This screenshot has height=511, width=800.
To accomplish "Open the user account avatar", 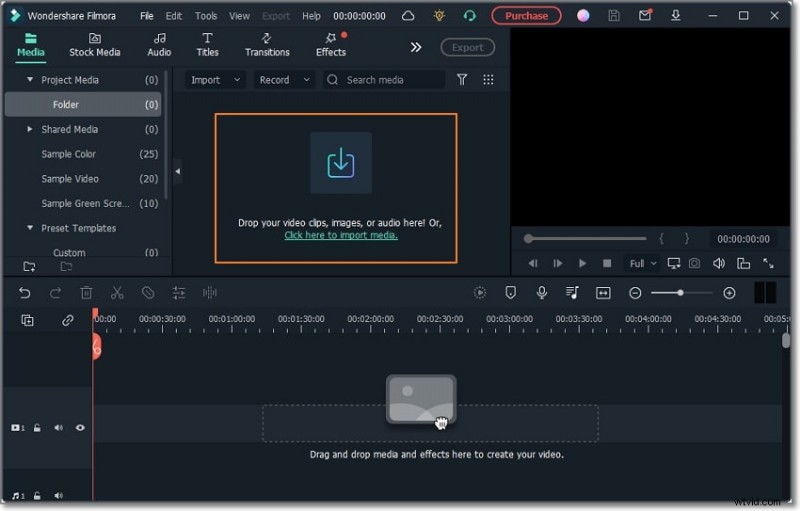I will pos(583,16).
